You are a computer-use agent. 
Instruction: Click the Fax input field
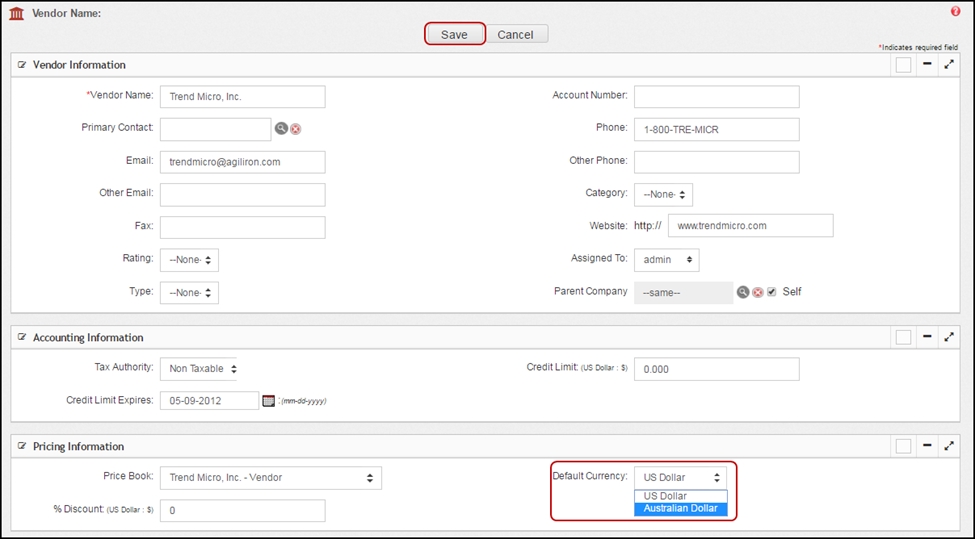pyautogui.click(x=243, y=227)
